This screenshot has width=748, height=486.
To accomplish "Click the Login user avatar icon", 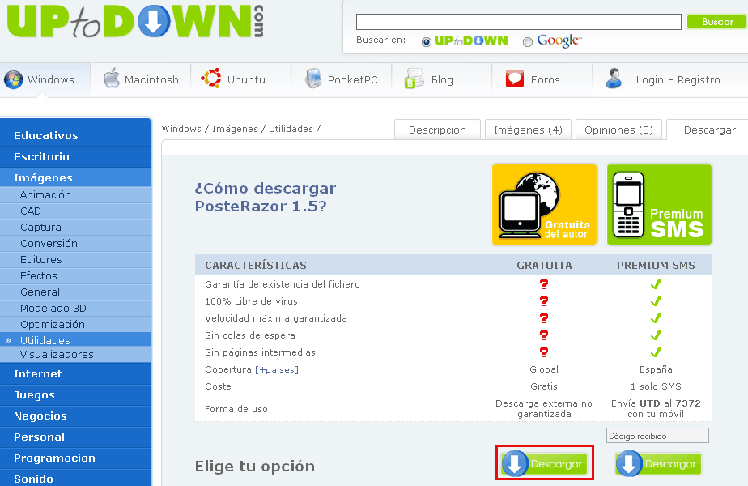I will [x=614, y=78].
